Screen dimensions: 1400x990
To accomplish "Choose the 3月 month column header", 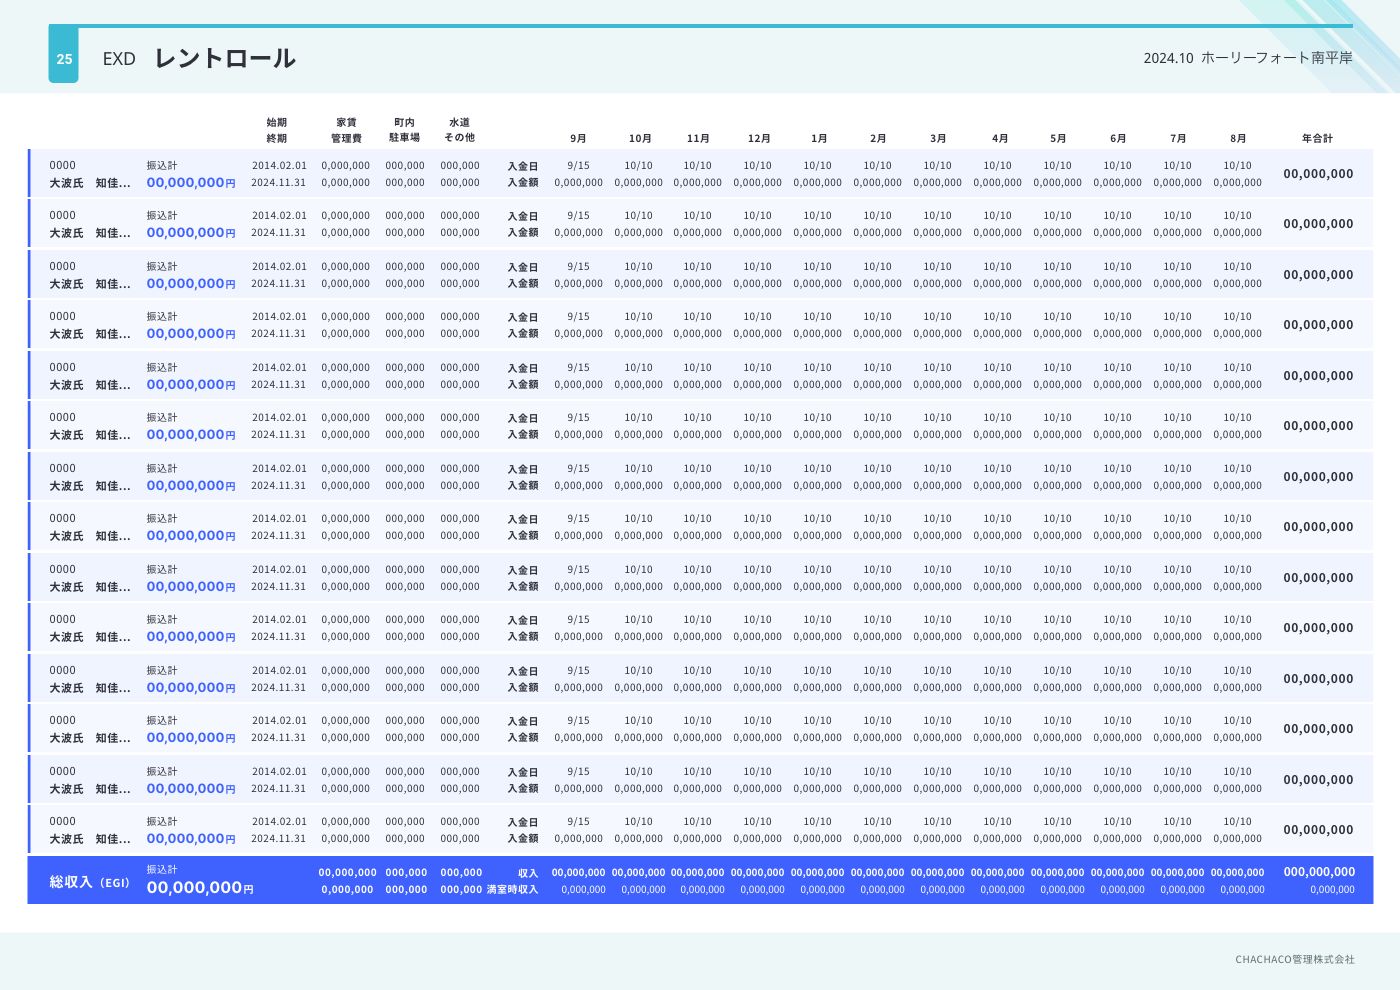I will click(938, 138).
